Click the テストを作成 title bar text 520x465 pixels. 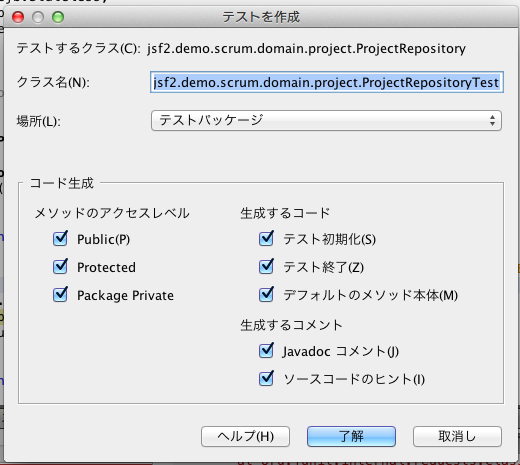coord(261,17)
